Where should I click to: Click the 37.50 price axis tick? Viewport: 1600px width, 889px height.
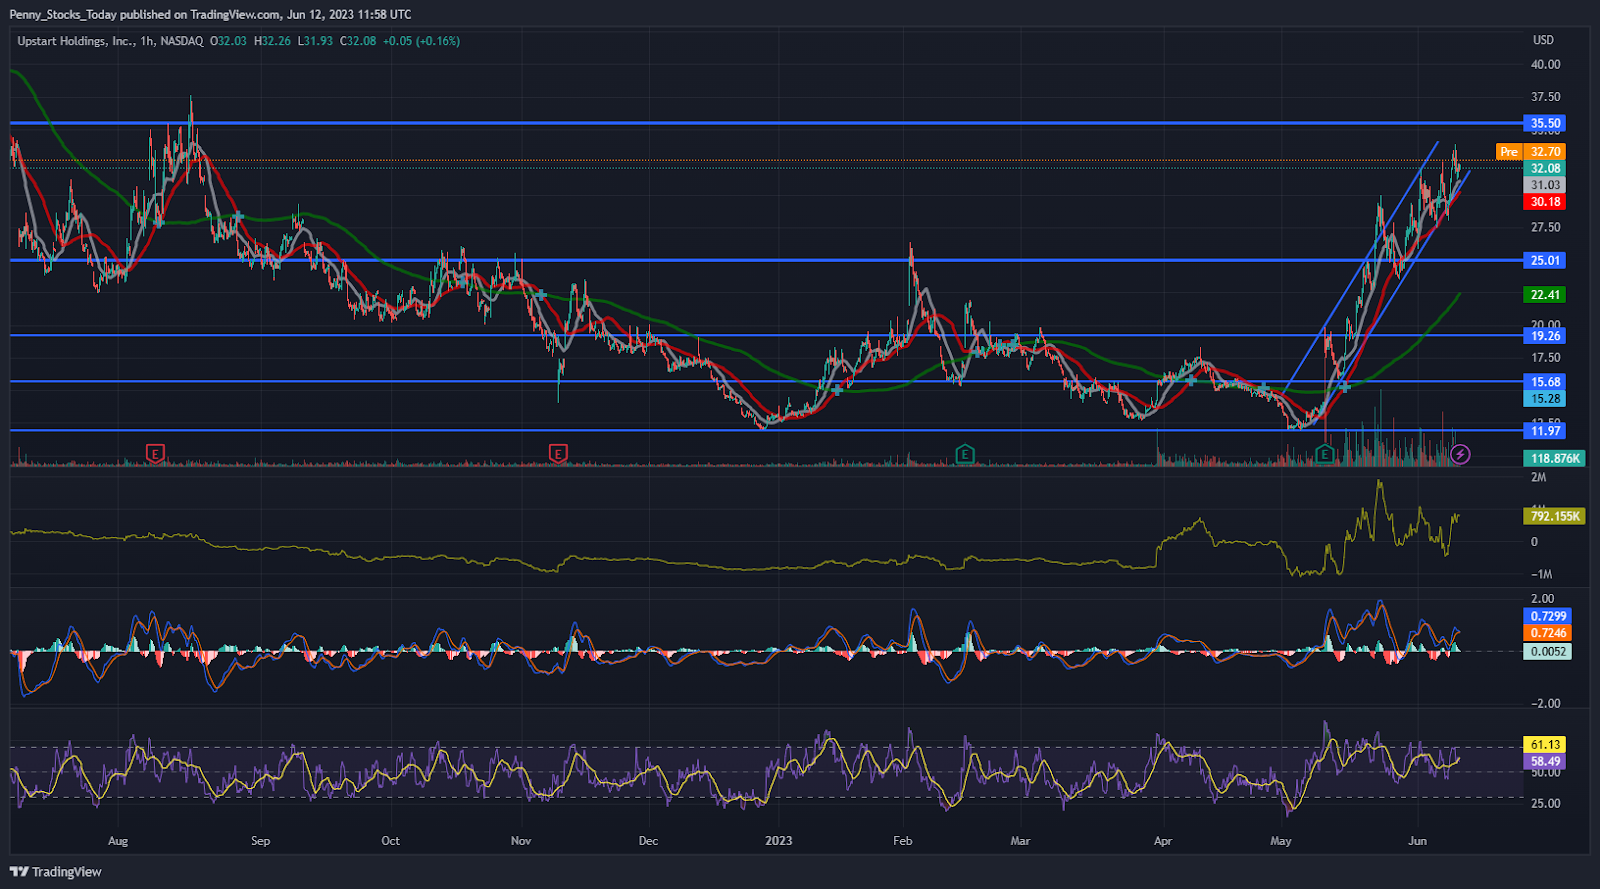pos(1545,97)
